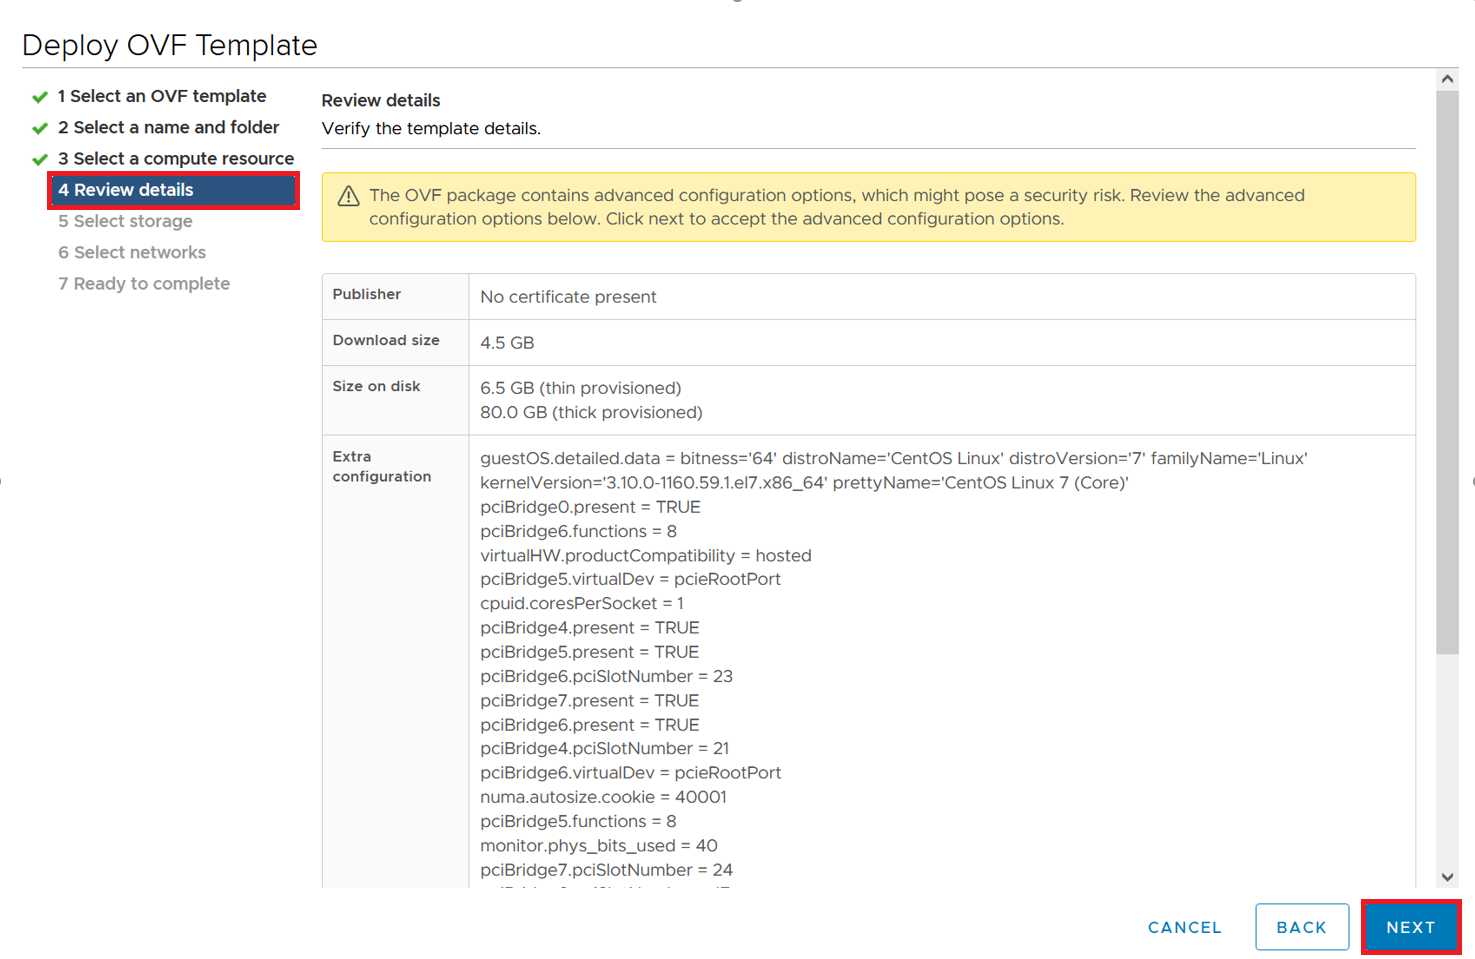The image size is (1475, 959).
Task: Cancel the OVF deployment wizard
Action: pyautogui.click(x=1184, y=927)
